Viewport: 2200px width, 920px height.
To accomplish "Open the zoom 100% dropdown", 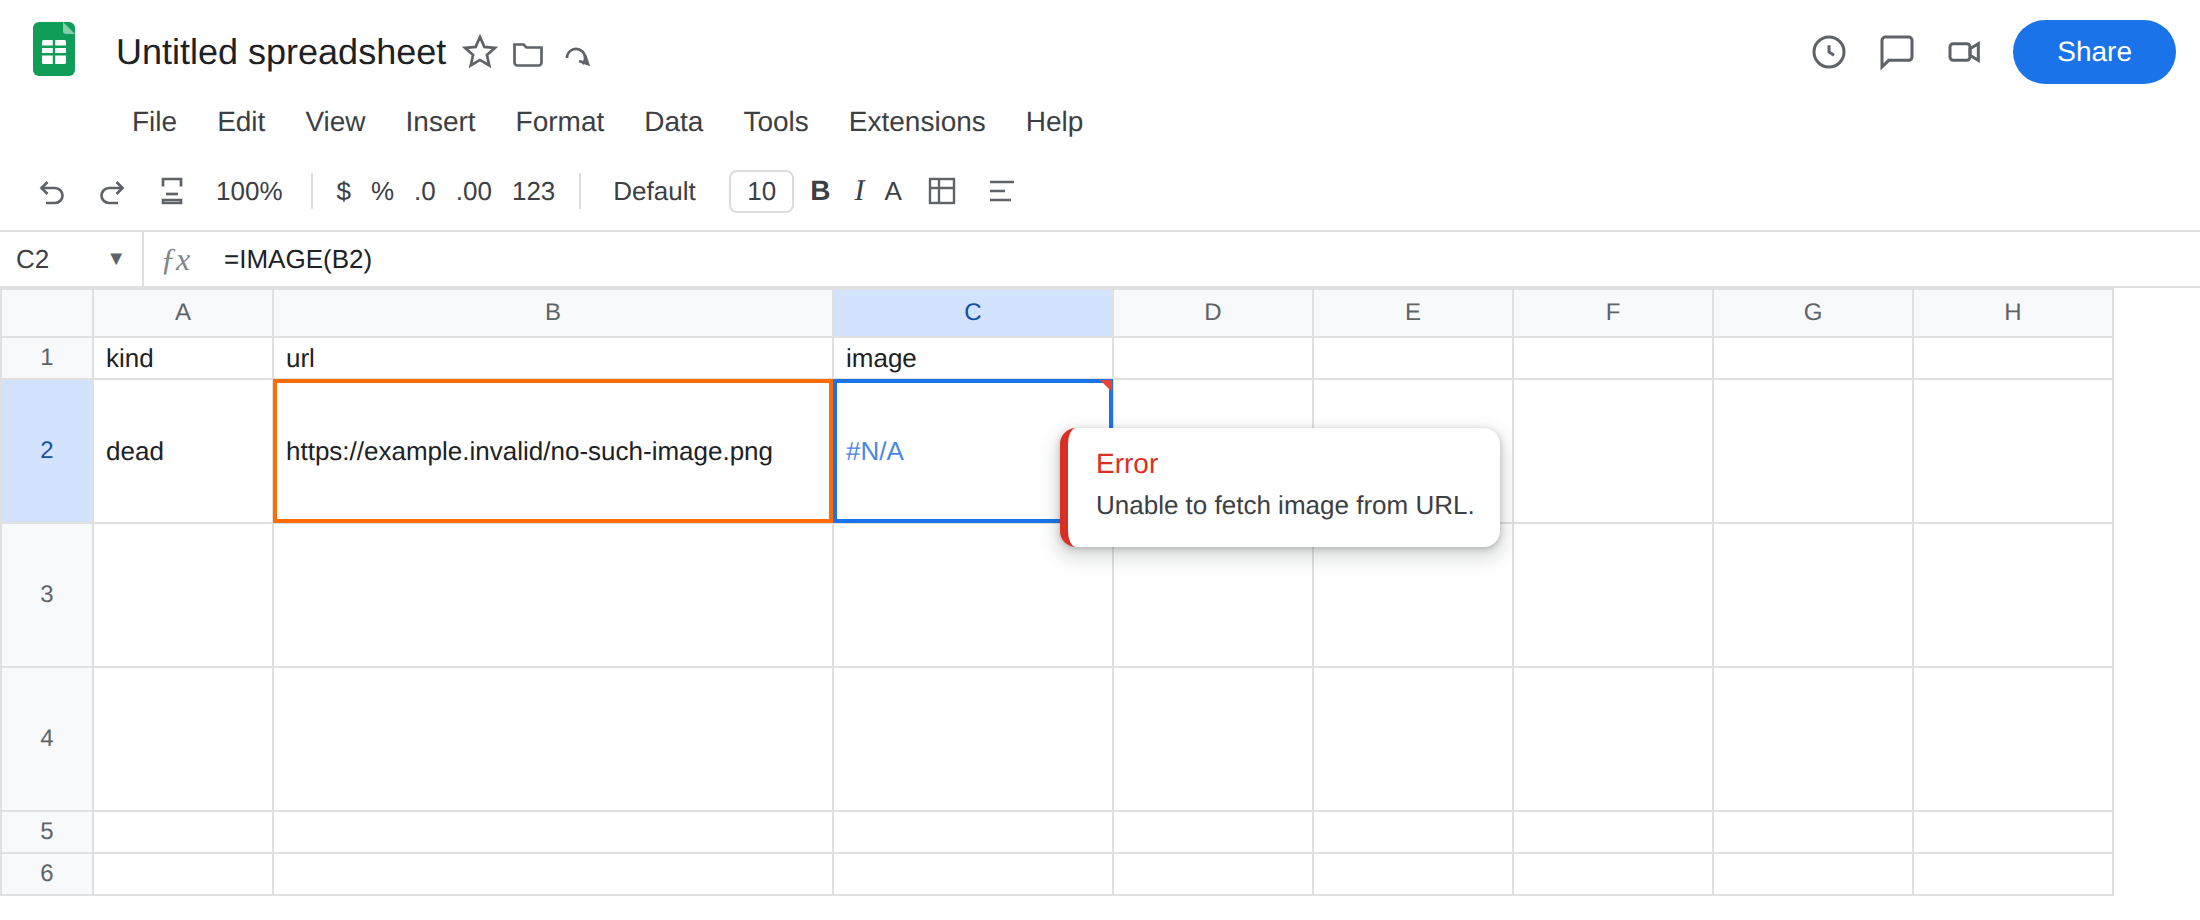I will pyautogui.click(x=249, y=191).
